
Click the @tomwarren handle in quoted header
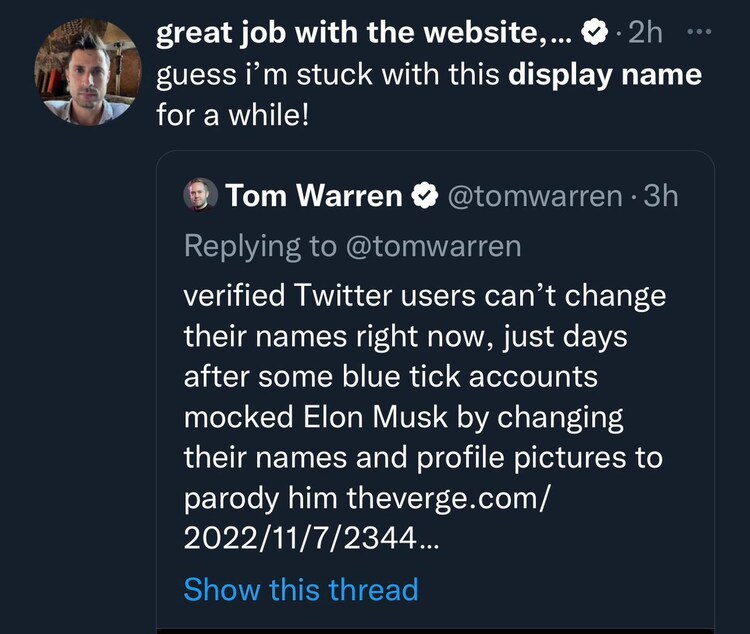[533, 196]
